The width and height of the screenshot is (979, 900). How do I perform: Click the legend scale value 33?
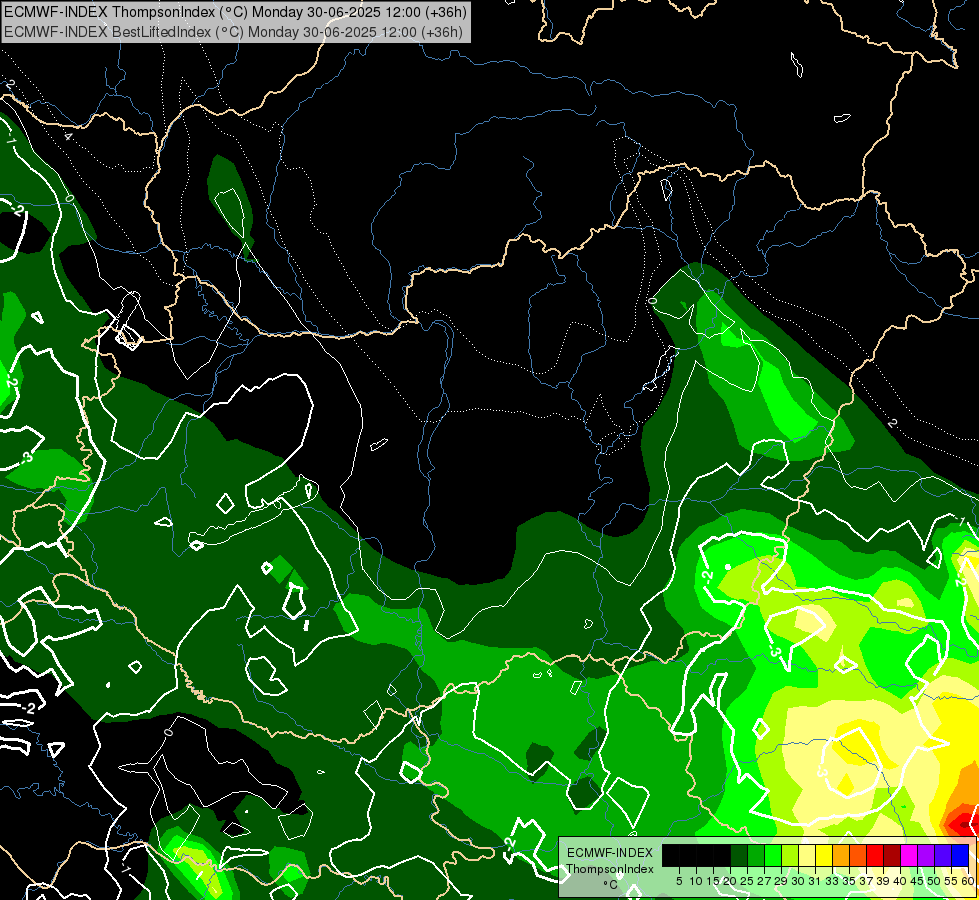click(x=832, y=881)
